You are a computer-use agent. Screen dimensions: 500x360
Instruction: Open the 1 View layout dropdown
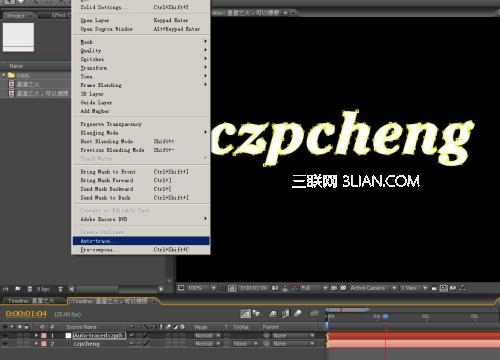(x=413, y=288)
